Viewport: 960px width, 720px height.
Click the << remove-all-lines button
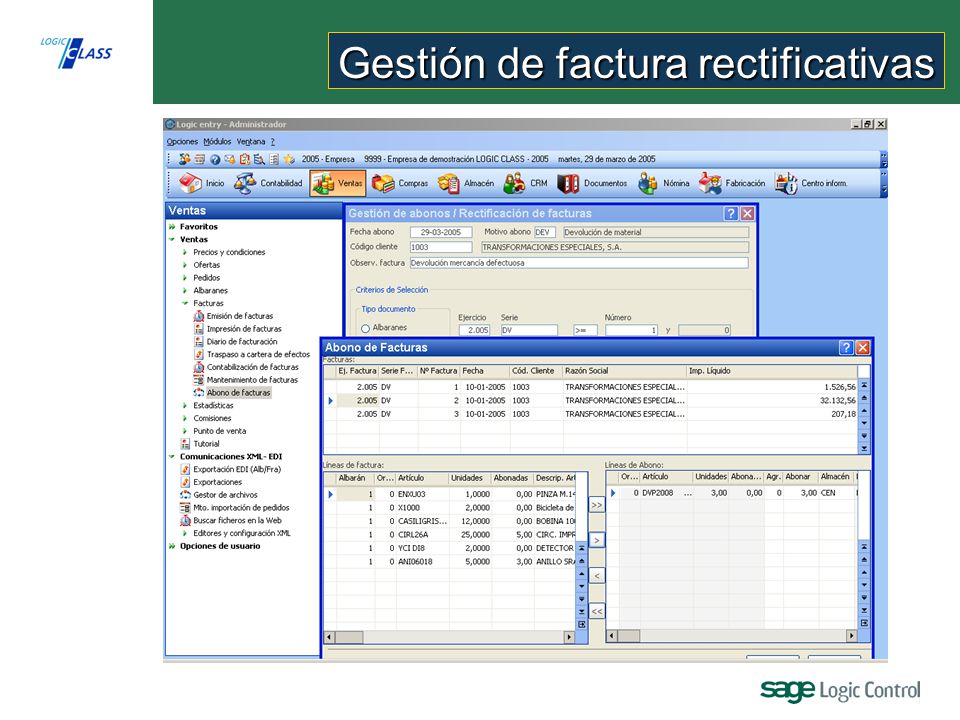597,612
